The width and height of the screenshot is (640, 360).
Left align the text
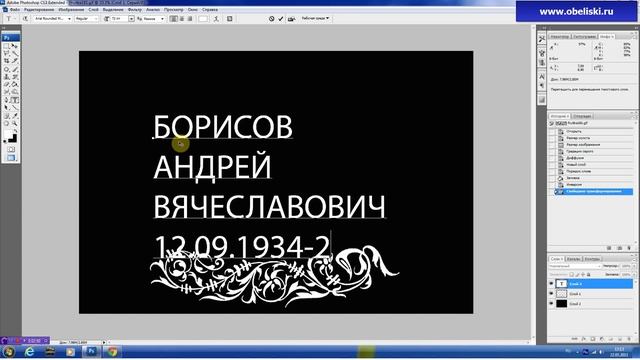click(173, 19)
